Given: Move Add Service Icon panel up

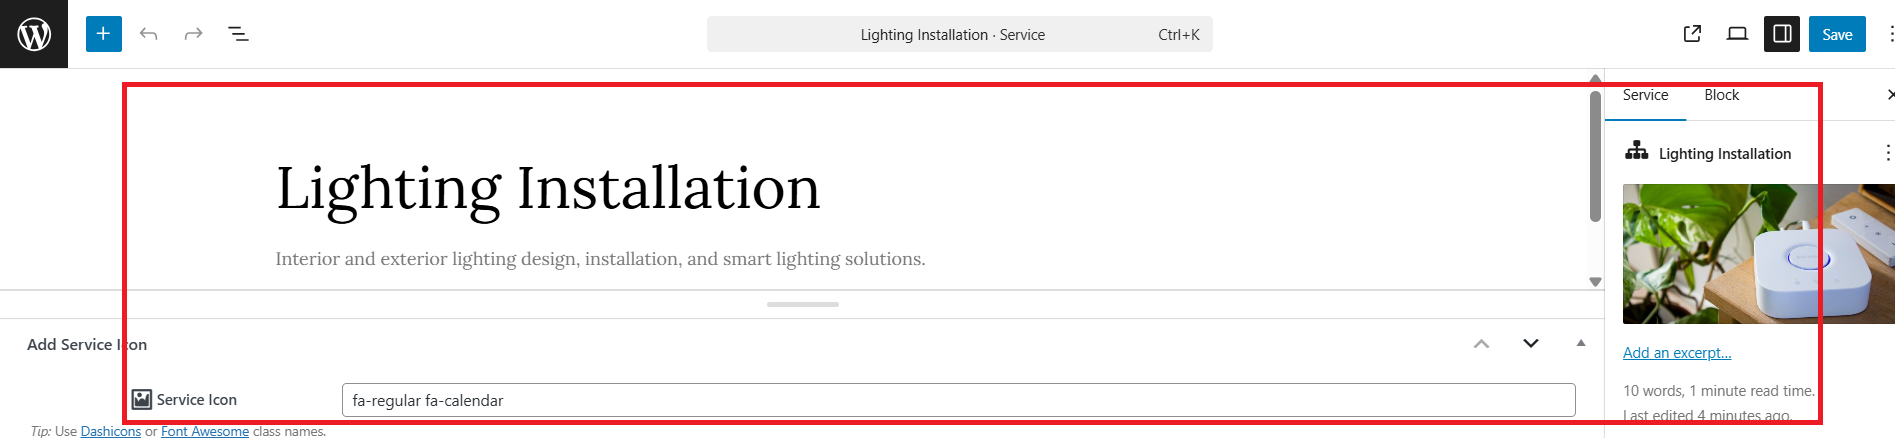Looking at the screenshot, I should click(x=1481, y=344).
